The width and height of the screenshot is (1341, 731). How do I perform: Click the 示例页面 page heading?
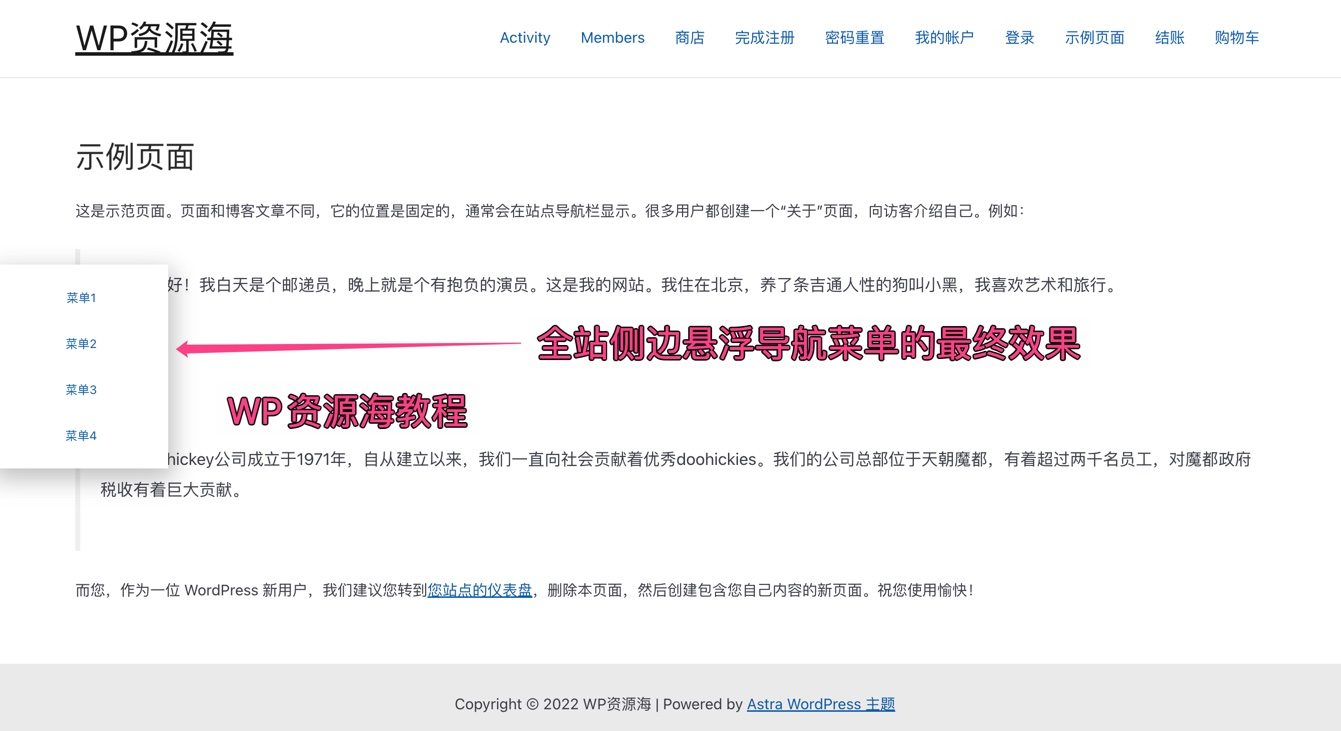135,157
